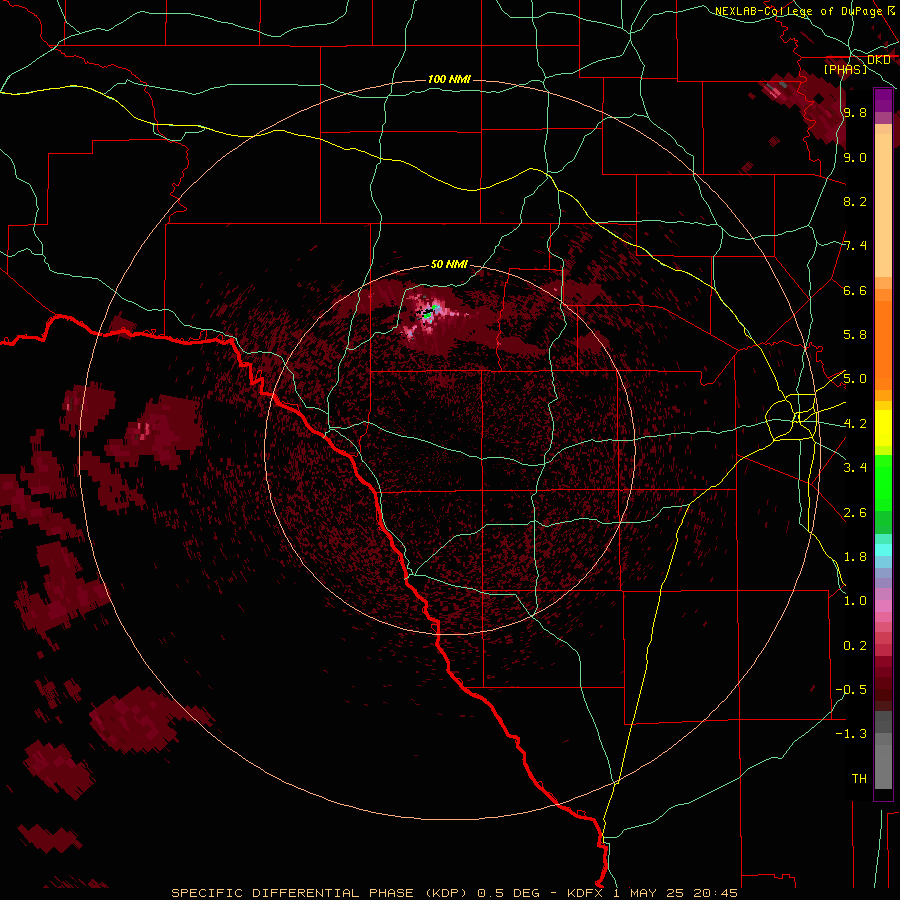Click the 1.8 value on the color scale
The image size is (900, 900).
click(855, 557)
